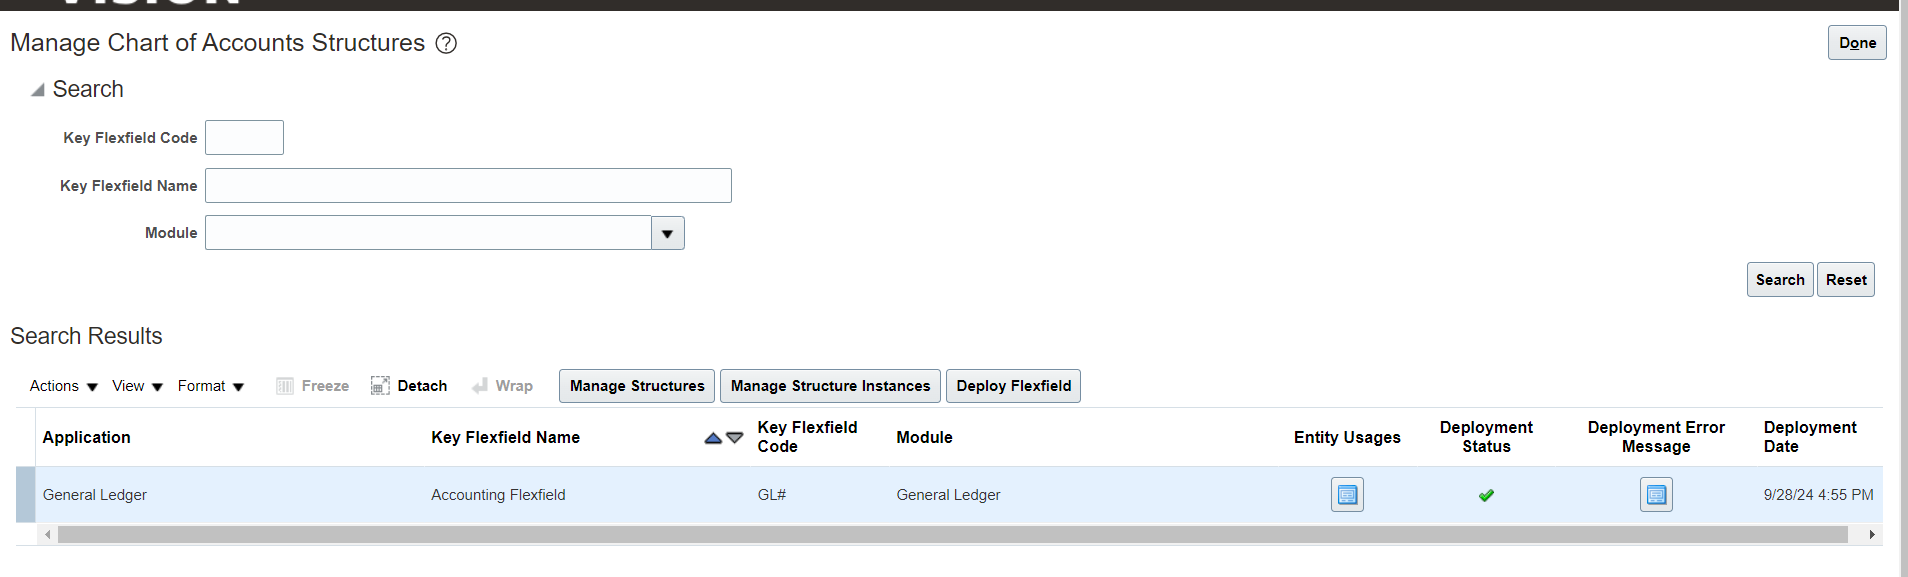
Task: Open Entity Usages icon for General Ledger
Action: tap(1347, 495)
